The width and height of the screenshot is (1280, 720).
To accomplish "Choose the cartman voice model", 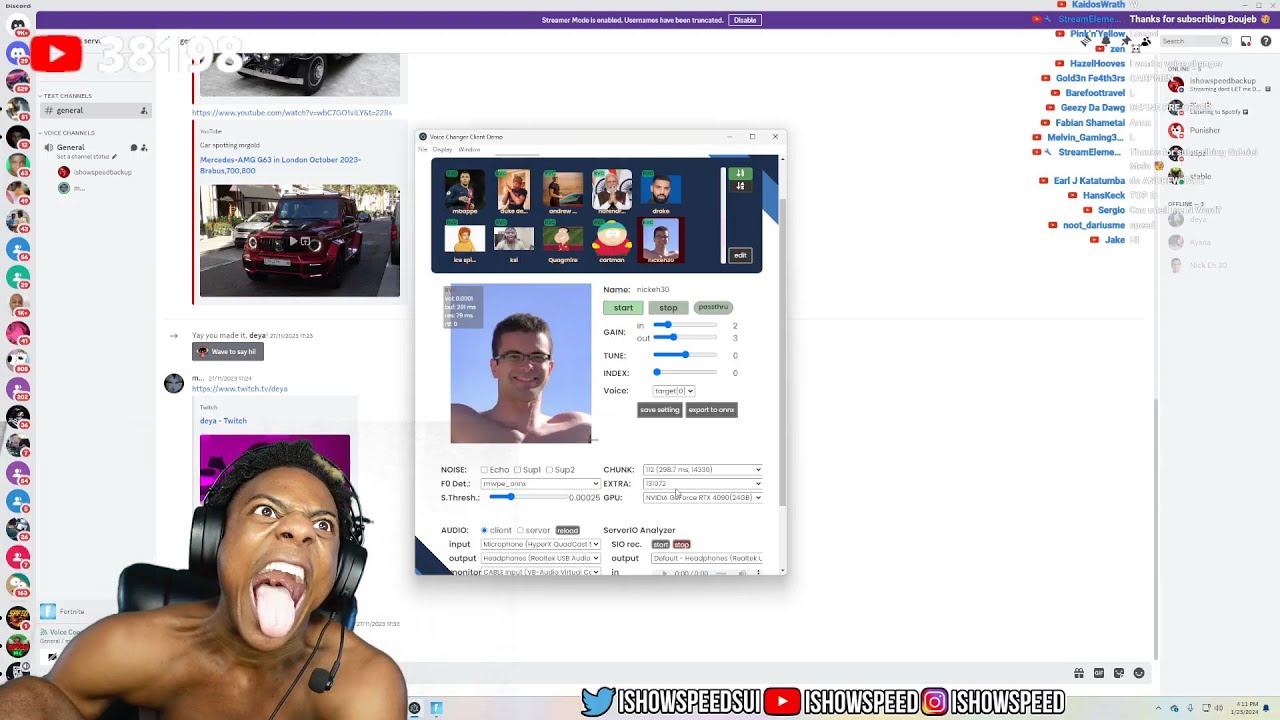I will [x=612, y=241].
